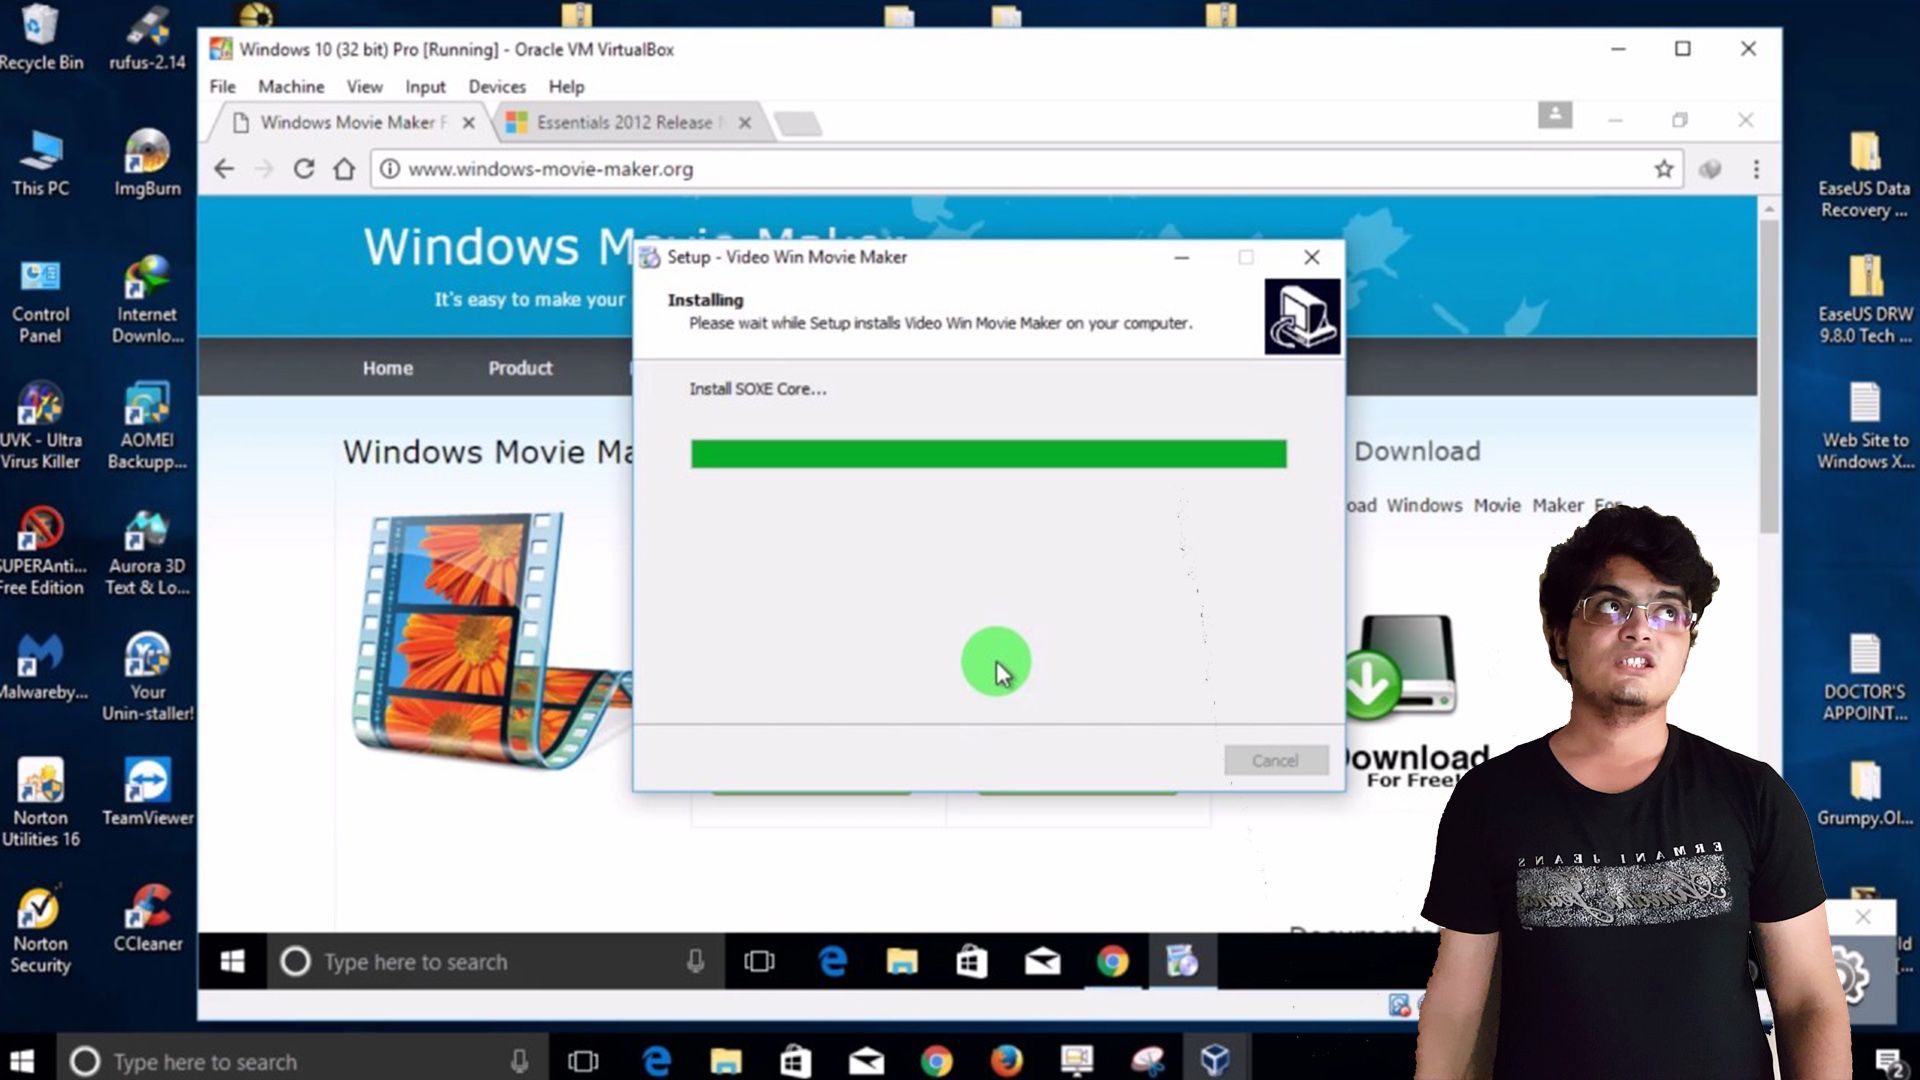Open host action center notifications icon
The height and width of the screenshot is (1080, 1920).
point(1888,1061)
